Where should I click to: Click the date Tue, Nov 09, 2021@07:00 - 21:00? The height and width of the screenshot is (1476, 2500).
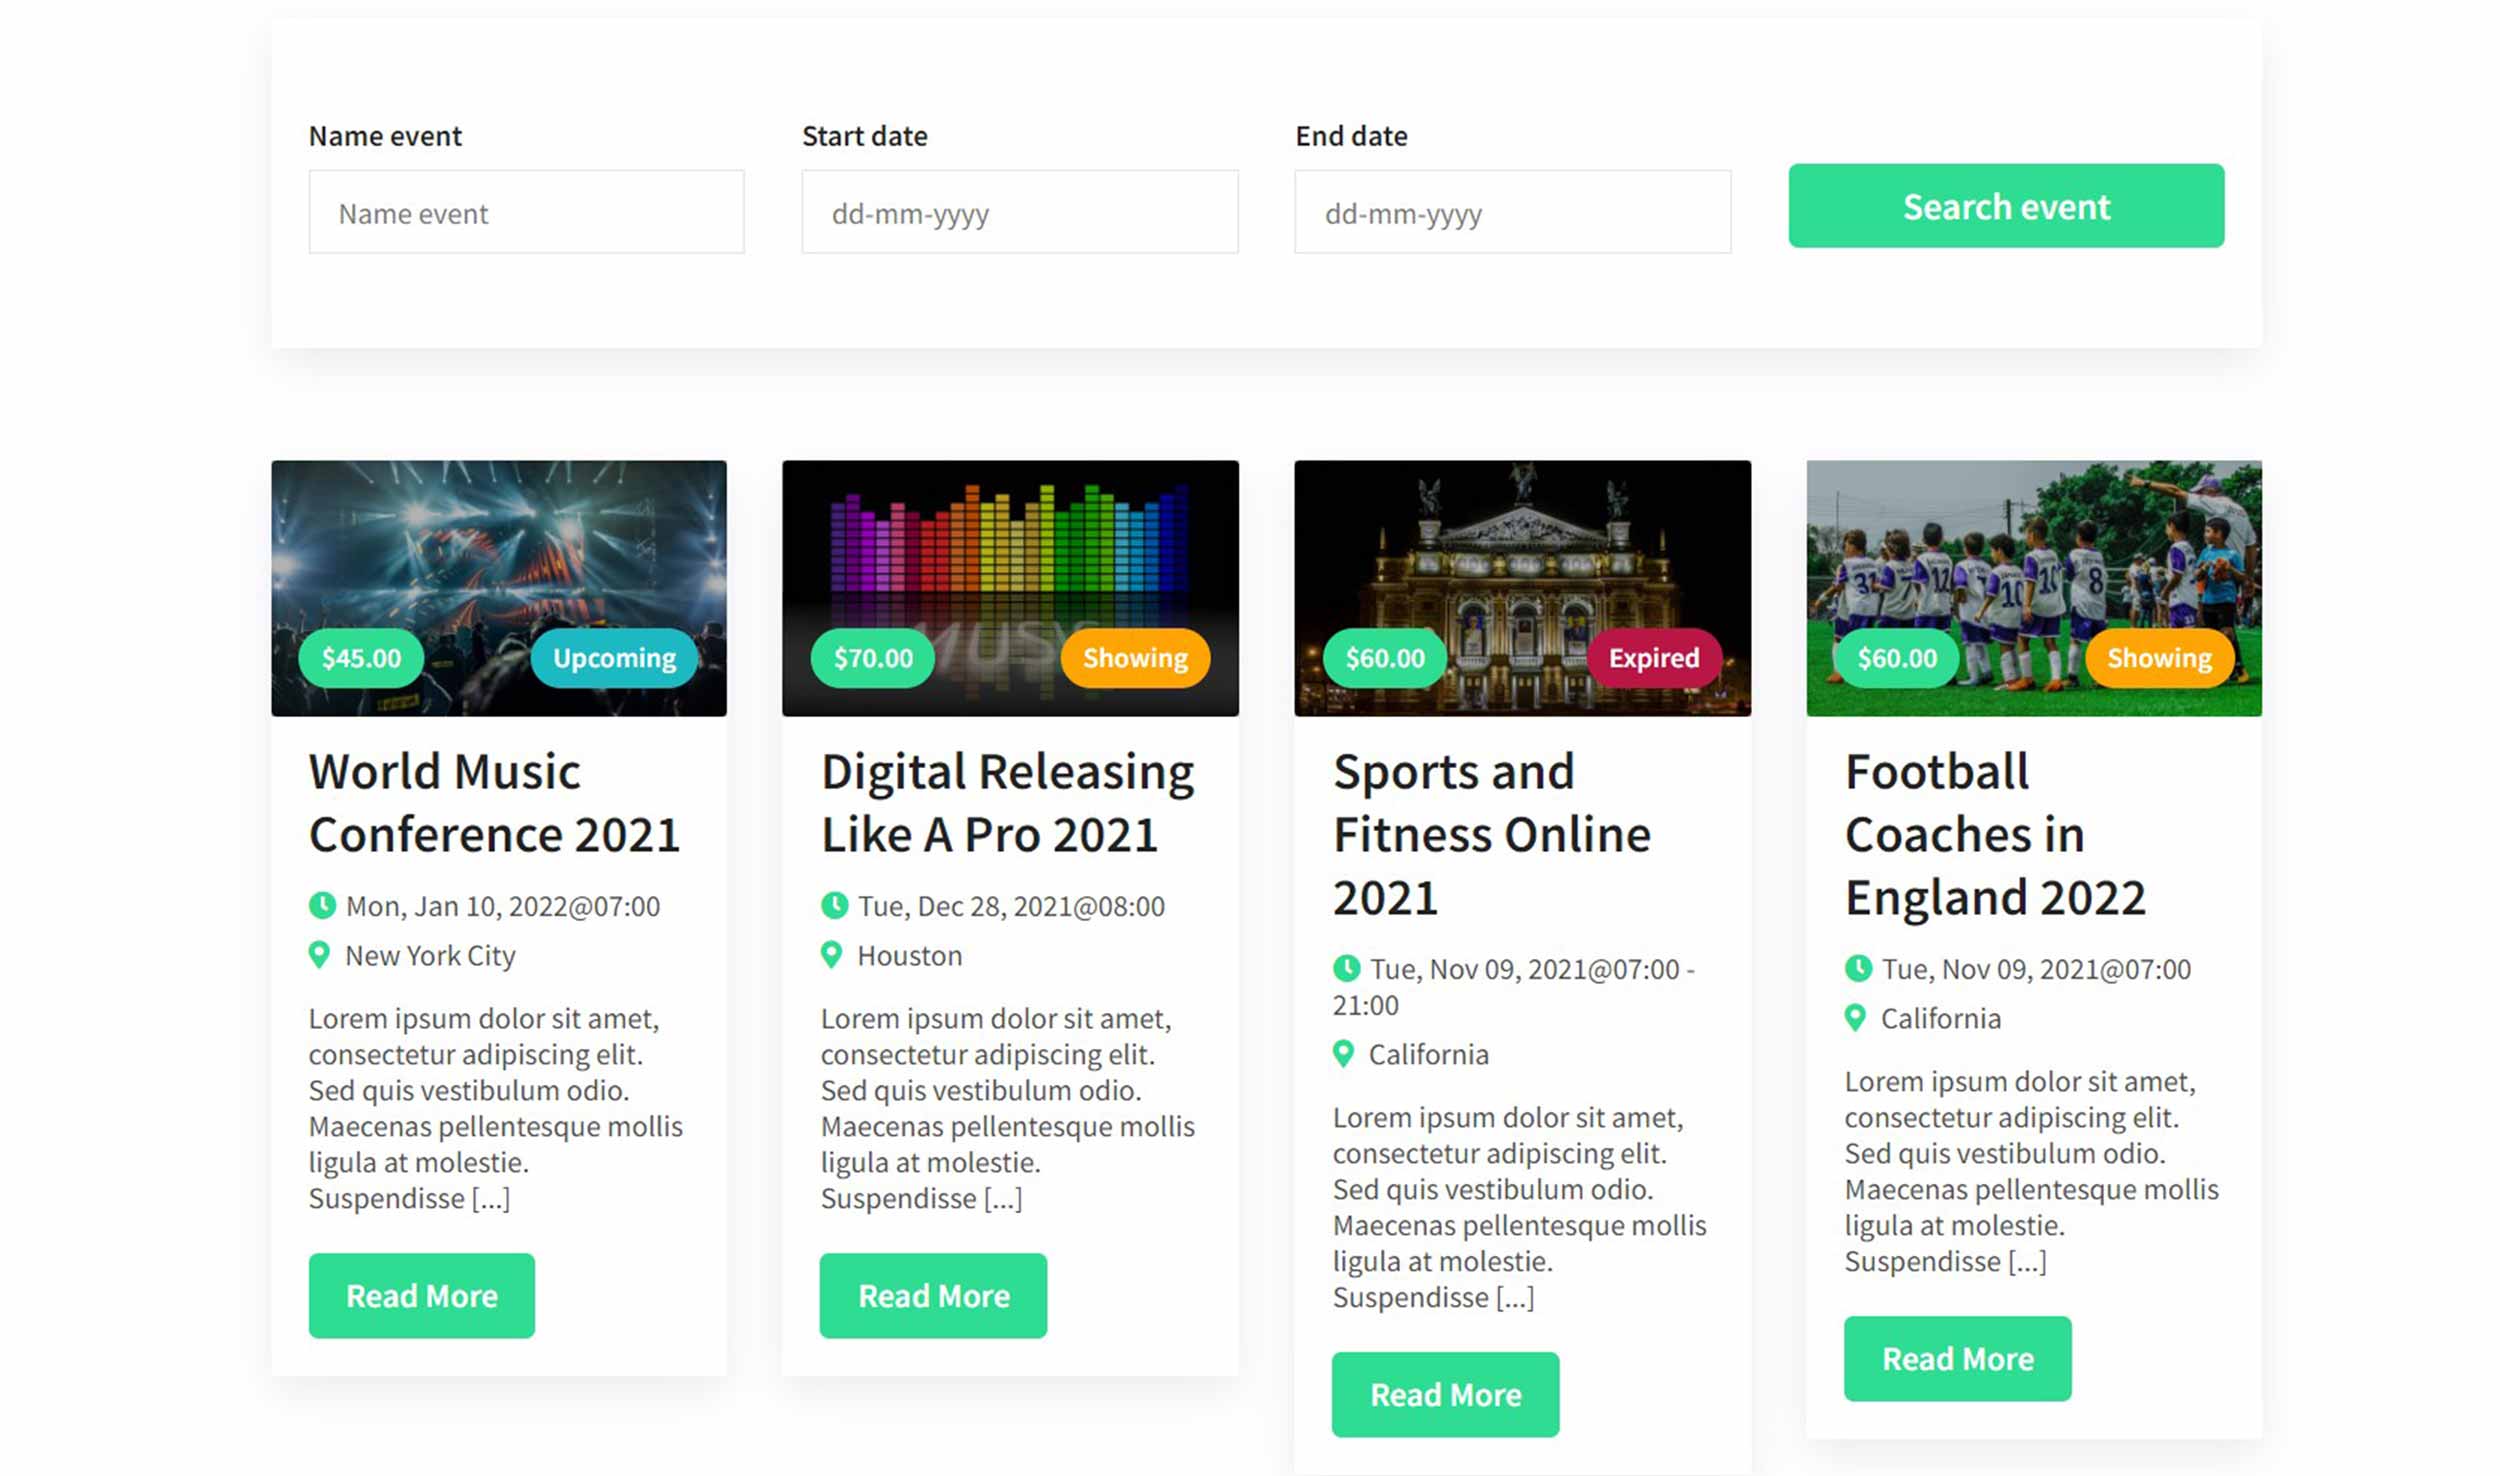tap(1514, 987)
